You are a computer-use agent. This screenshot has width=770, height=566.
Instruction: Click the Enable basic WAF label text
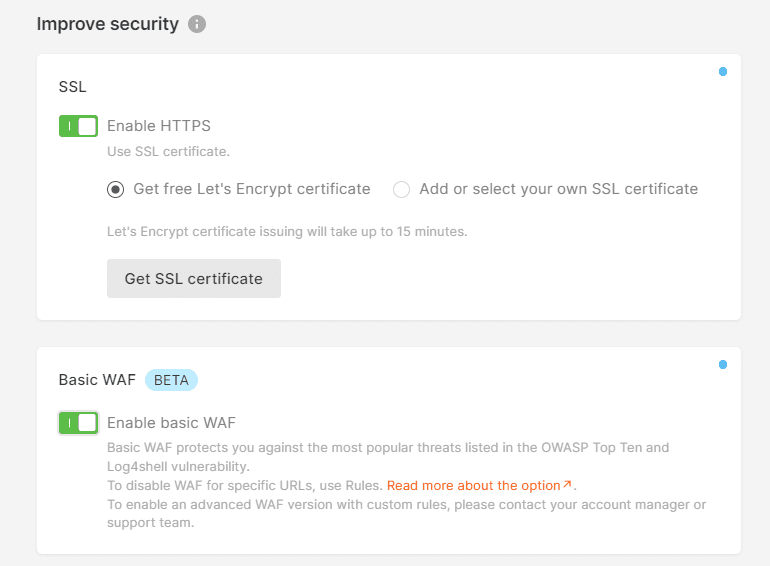tap(171, 422)
